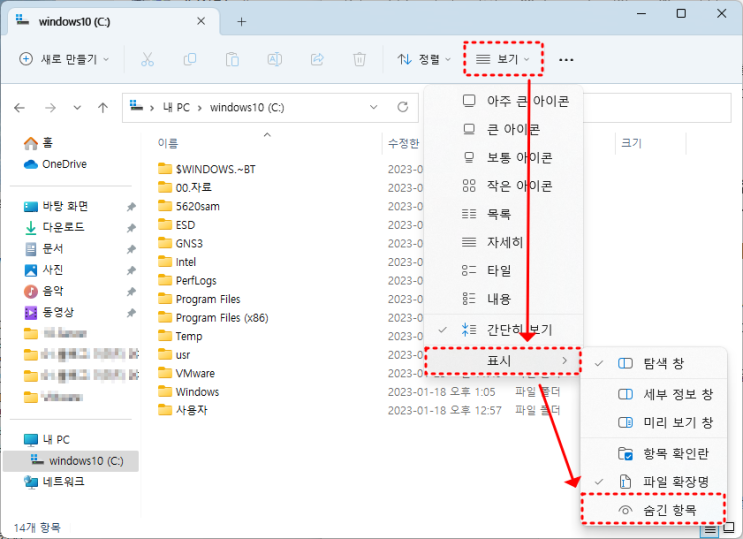Viewport: 743px width, 539px height.
Task: Open the 정렬 sort dropdown
Action: click(424, 59)
